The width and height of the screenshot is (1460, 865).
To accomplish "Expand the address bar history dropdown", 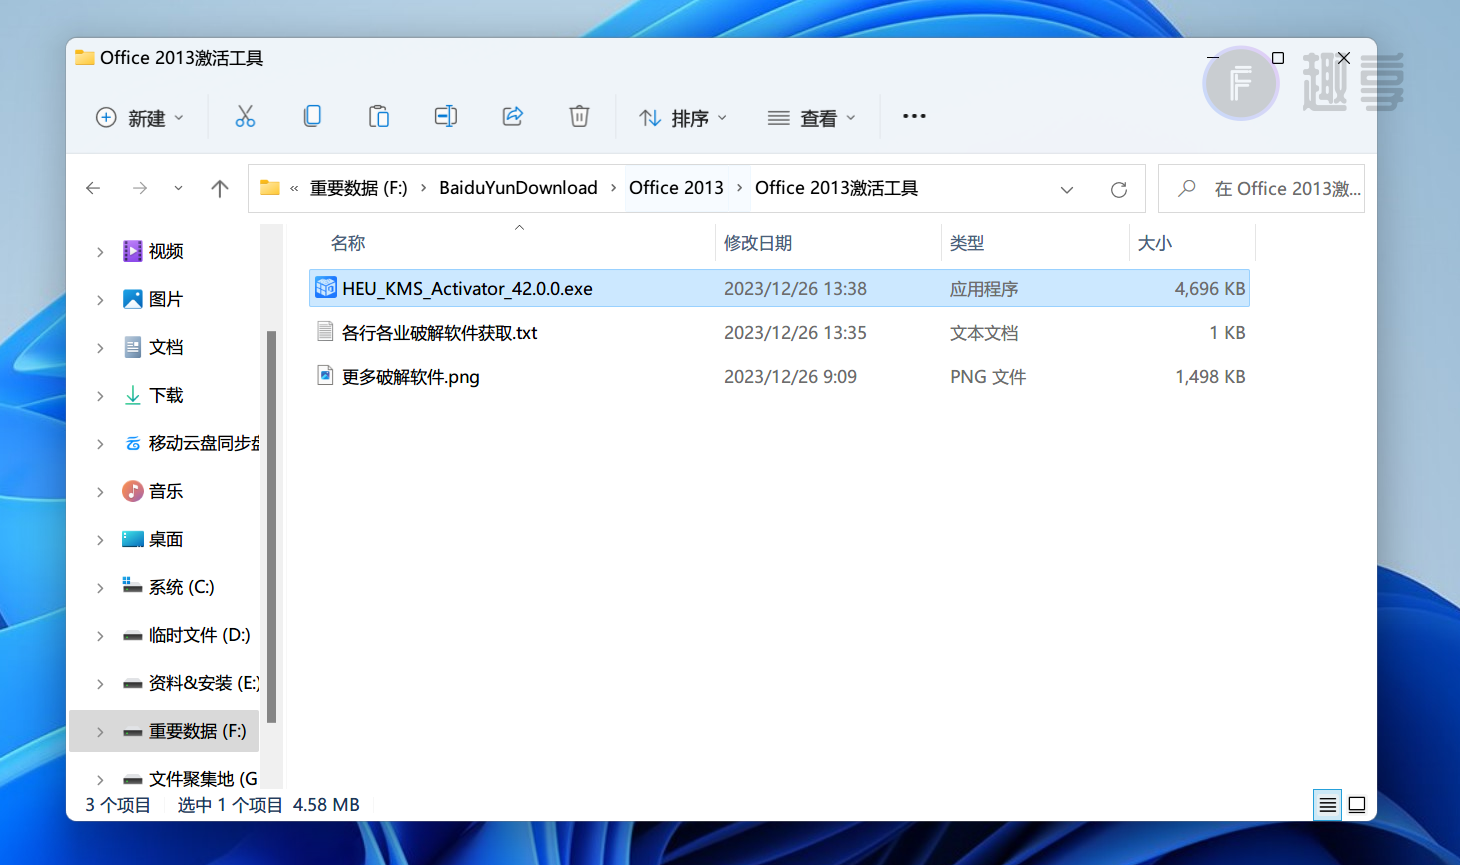I will (x=1067, y=189).
